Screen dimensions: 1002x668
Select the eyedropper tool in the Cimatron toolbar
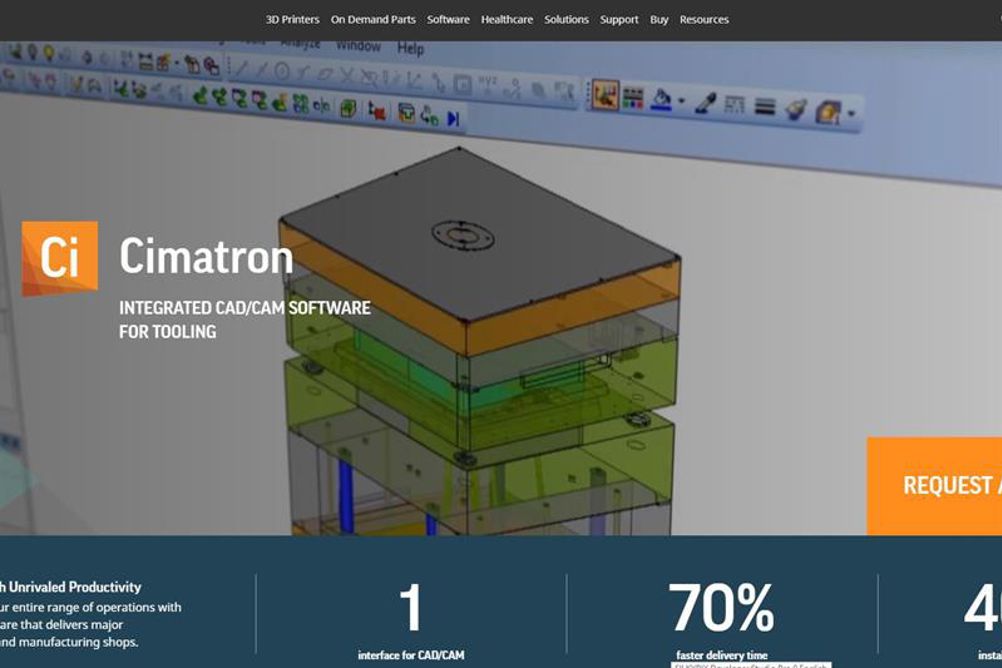[x=705, y=103]
